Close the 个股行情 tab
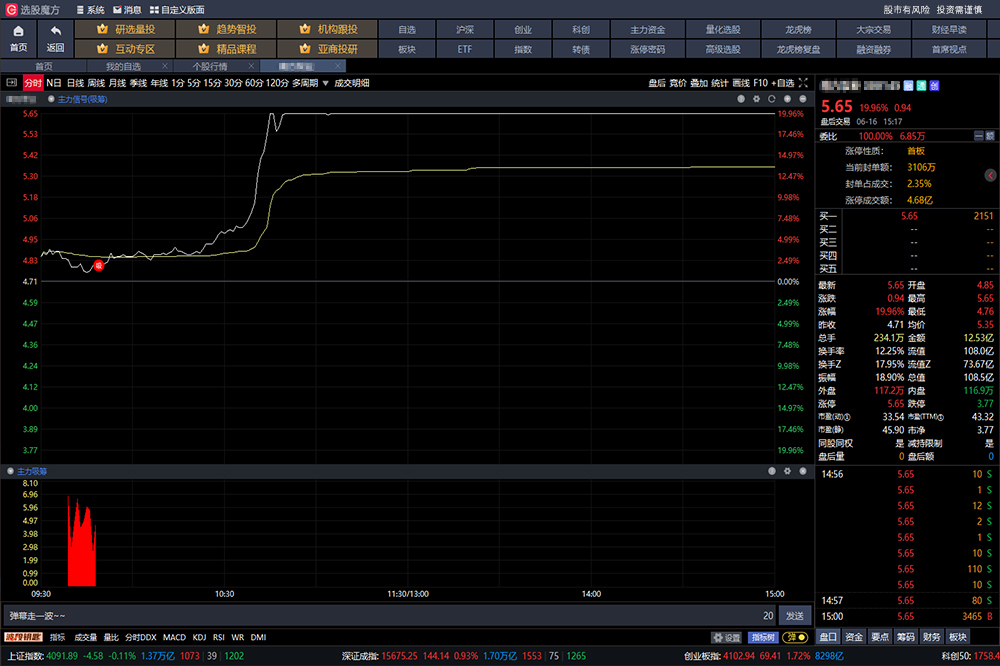 click(x=251, y=66)
